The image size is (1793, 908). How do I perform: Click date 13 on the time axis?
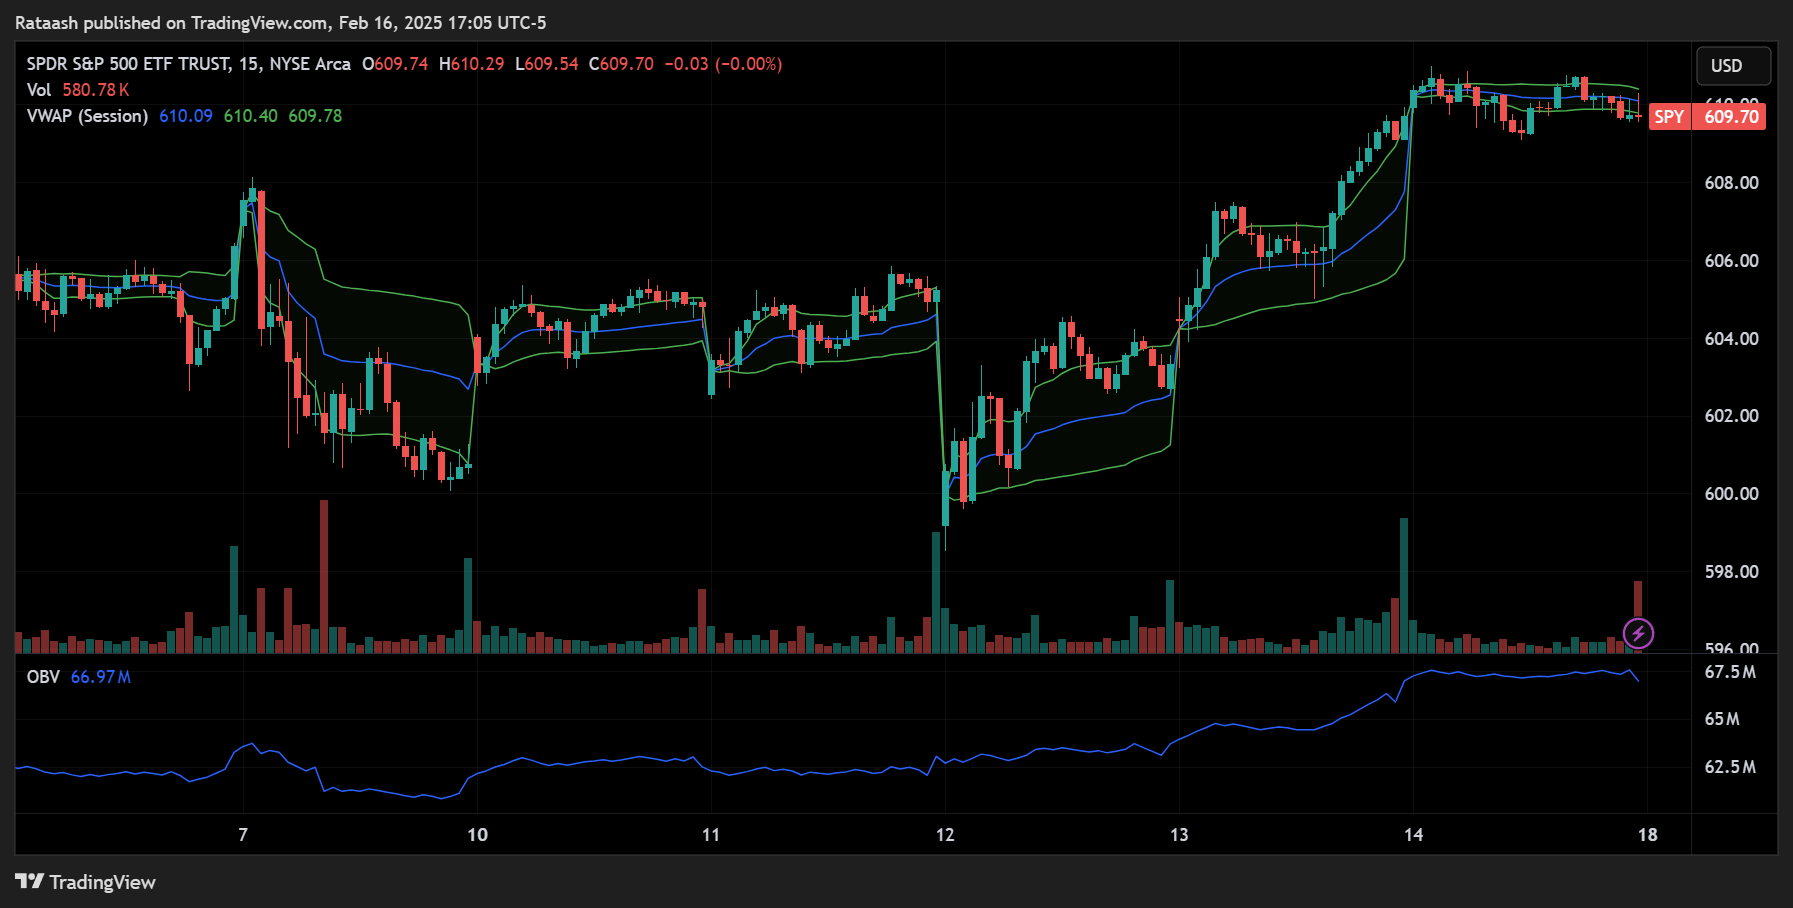coord(1179,835)
